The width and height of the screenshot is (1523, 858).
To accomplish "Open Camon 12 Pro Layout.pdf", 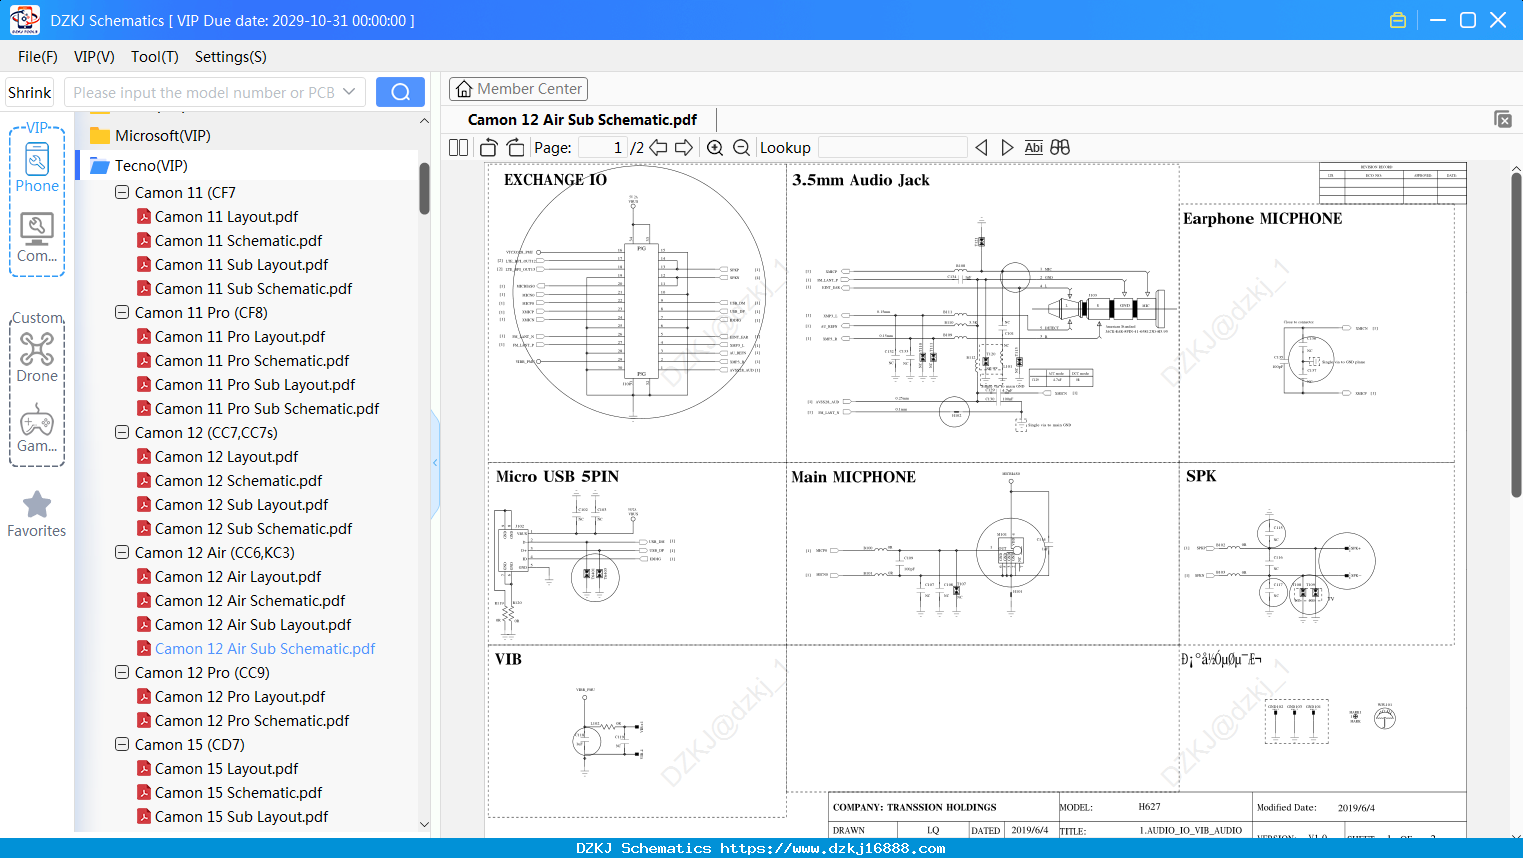I will (x=240, y=696).
